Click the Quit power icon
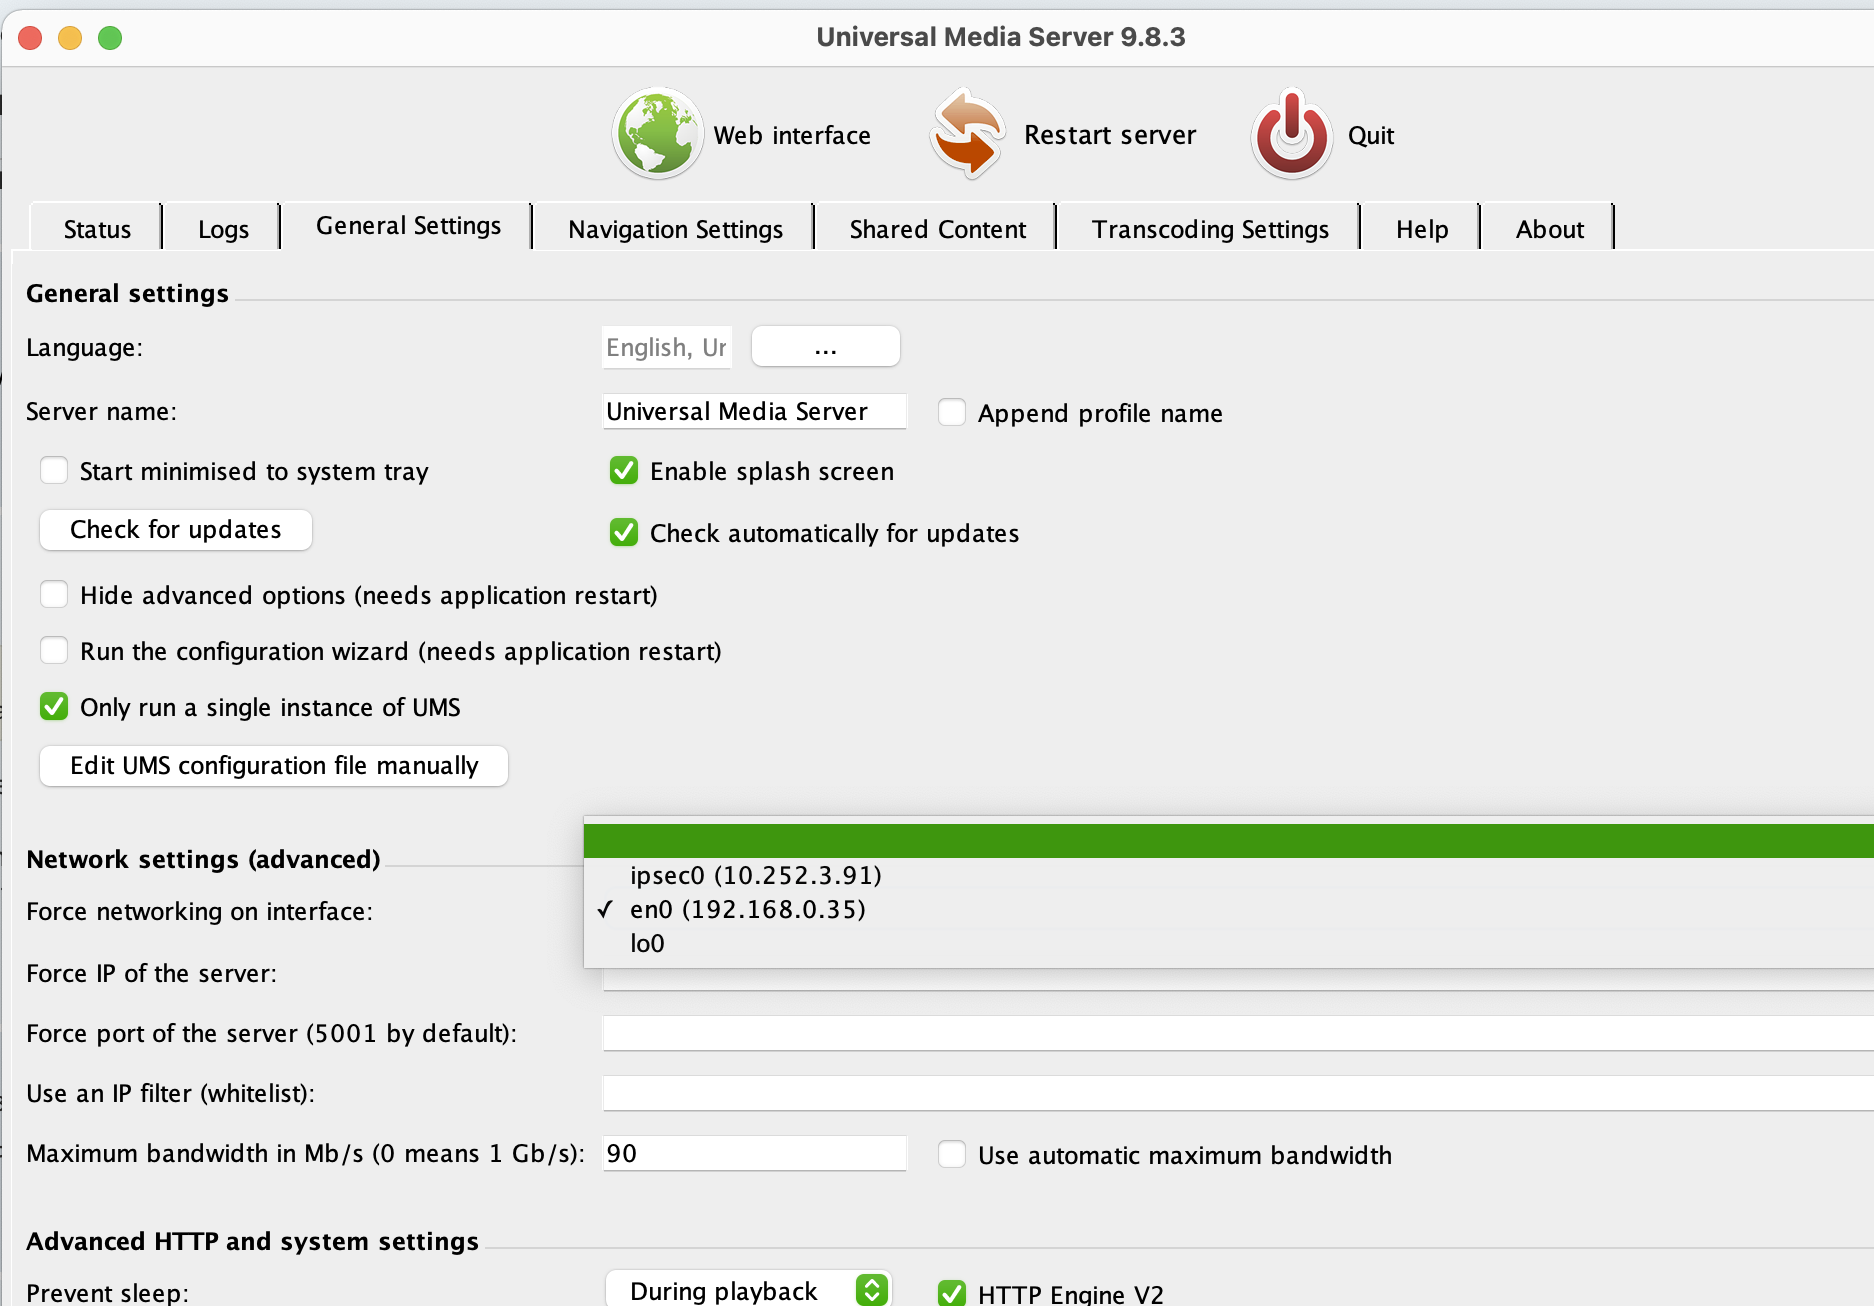 tap(1291, 133)
